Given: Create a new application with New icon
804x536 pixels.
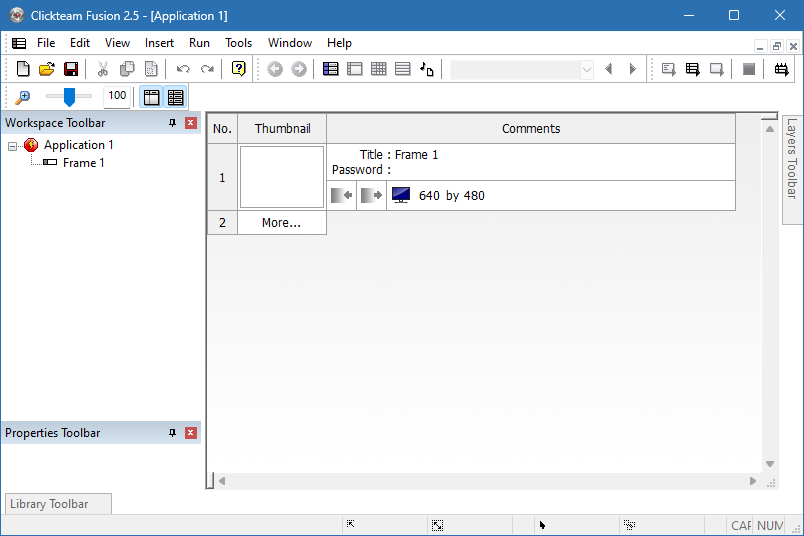Looking at the screenshot, I should point(23,69).
